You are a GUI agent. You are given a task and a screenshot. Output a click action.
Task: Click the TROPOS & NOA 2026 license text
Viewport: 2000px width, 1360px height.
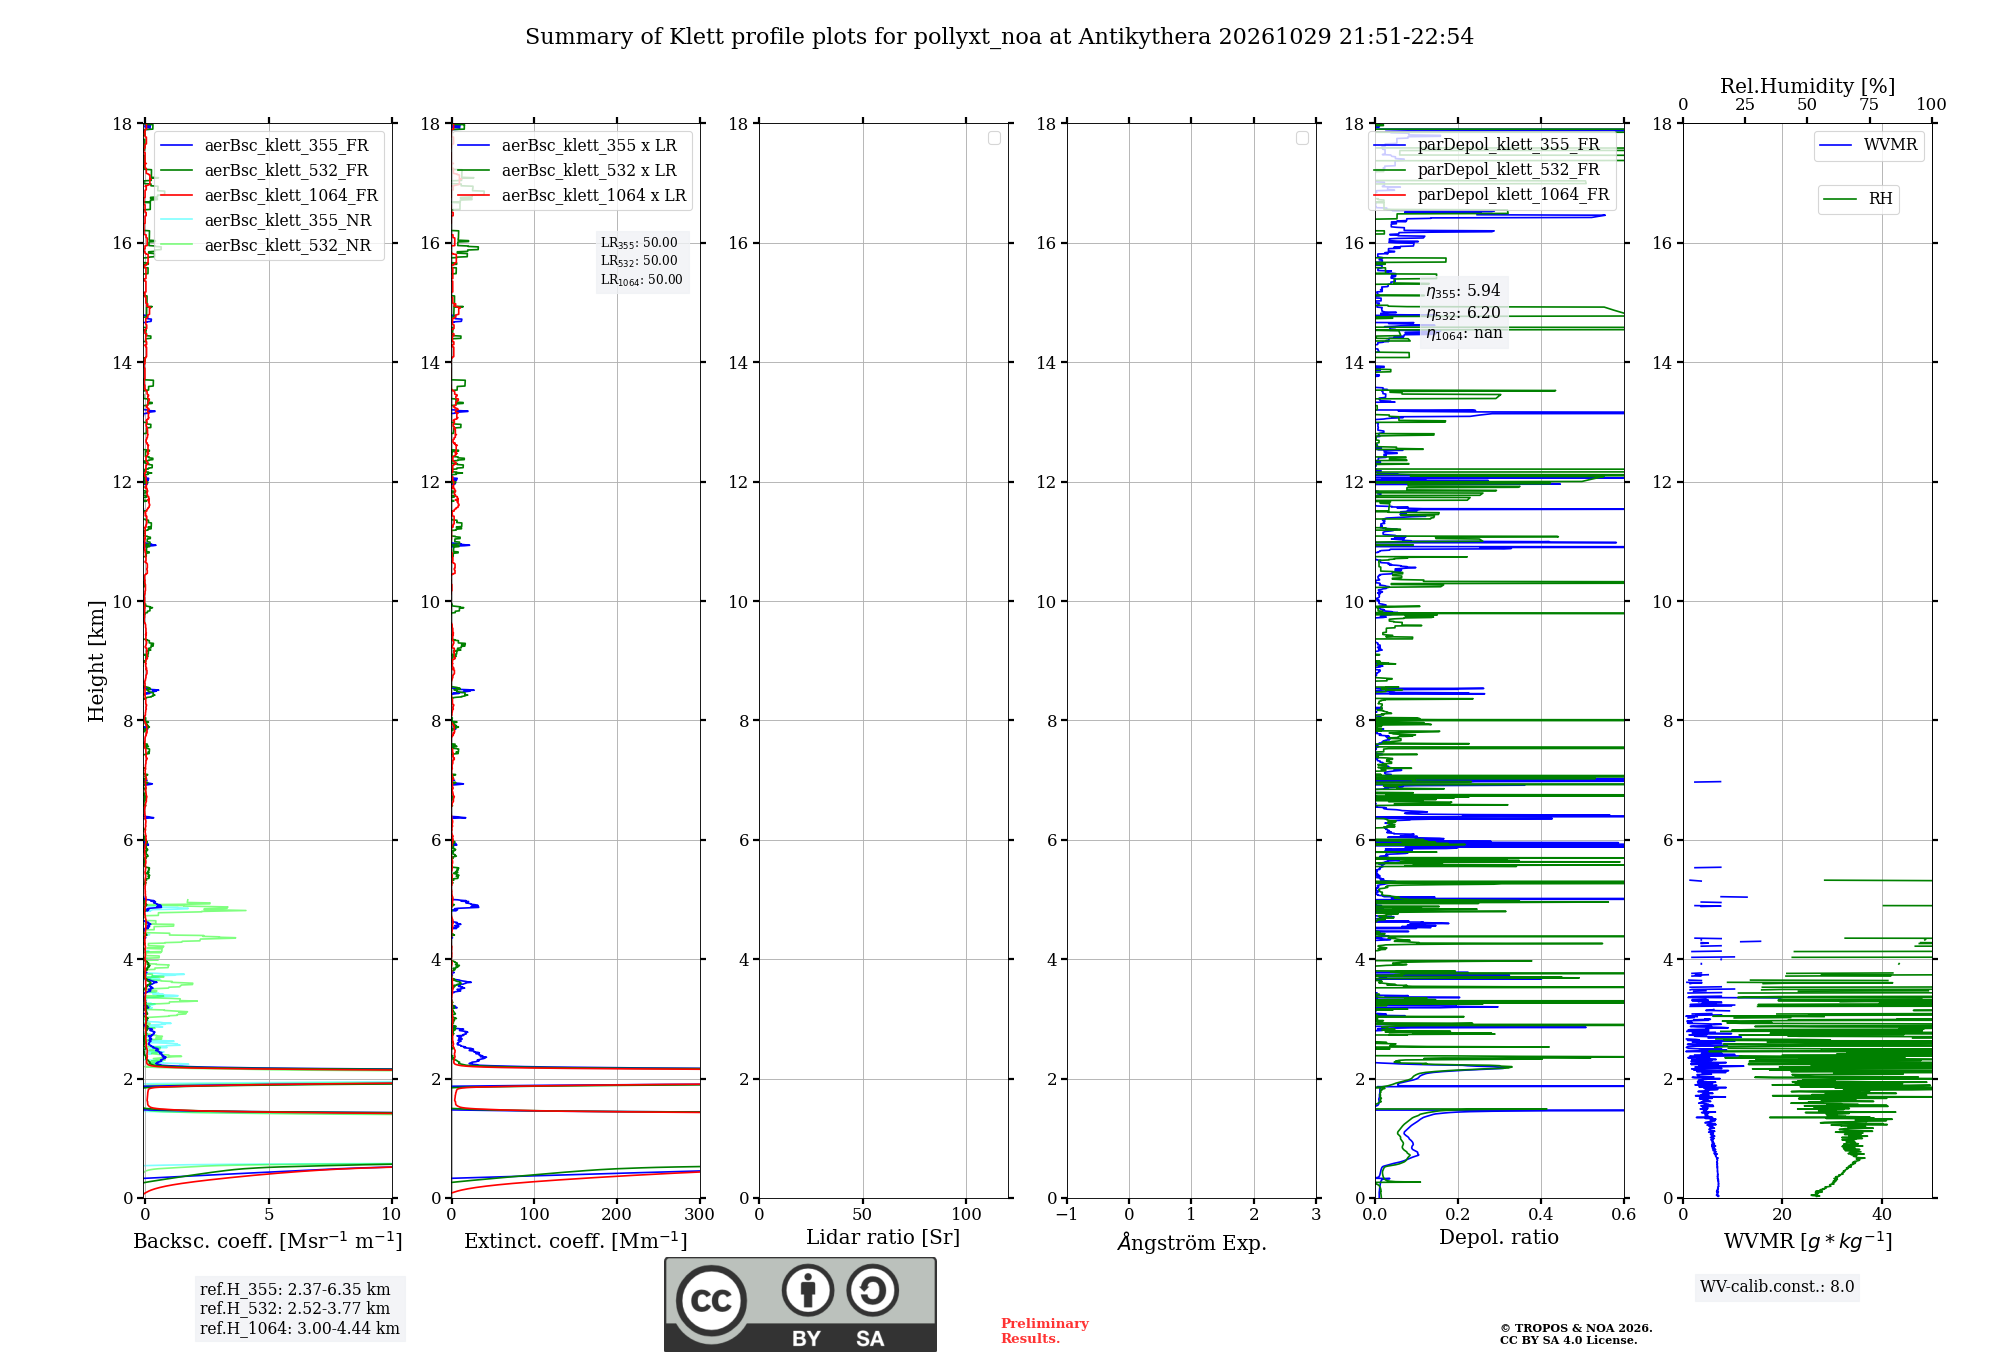1575,1334
